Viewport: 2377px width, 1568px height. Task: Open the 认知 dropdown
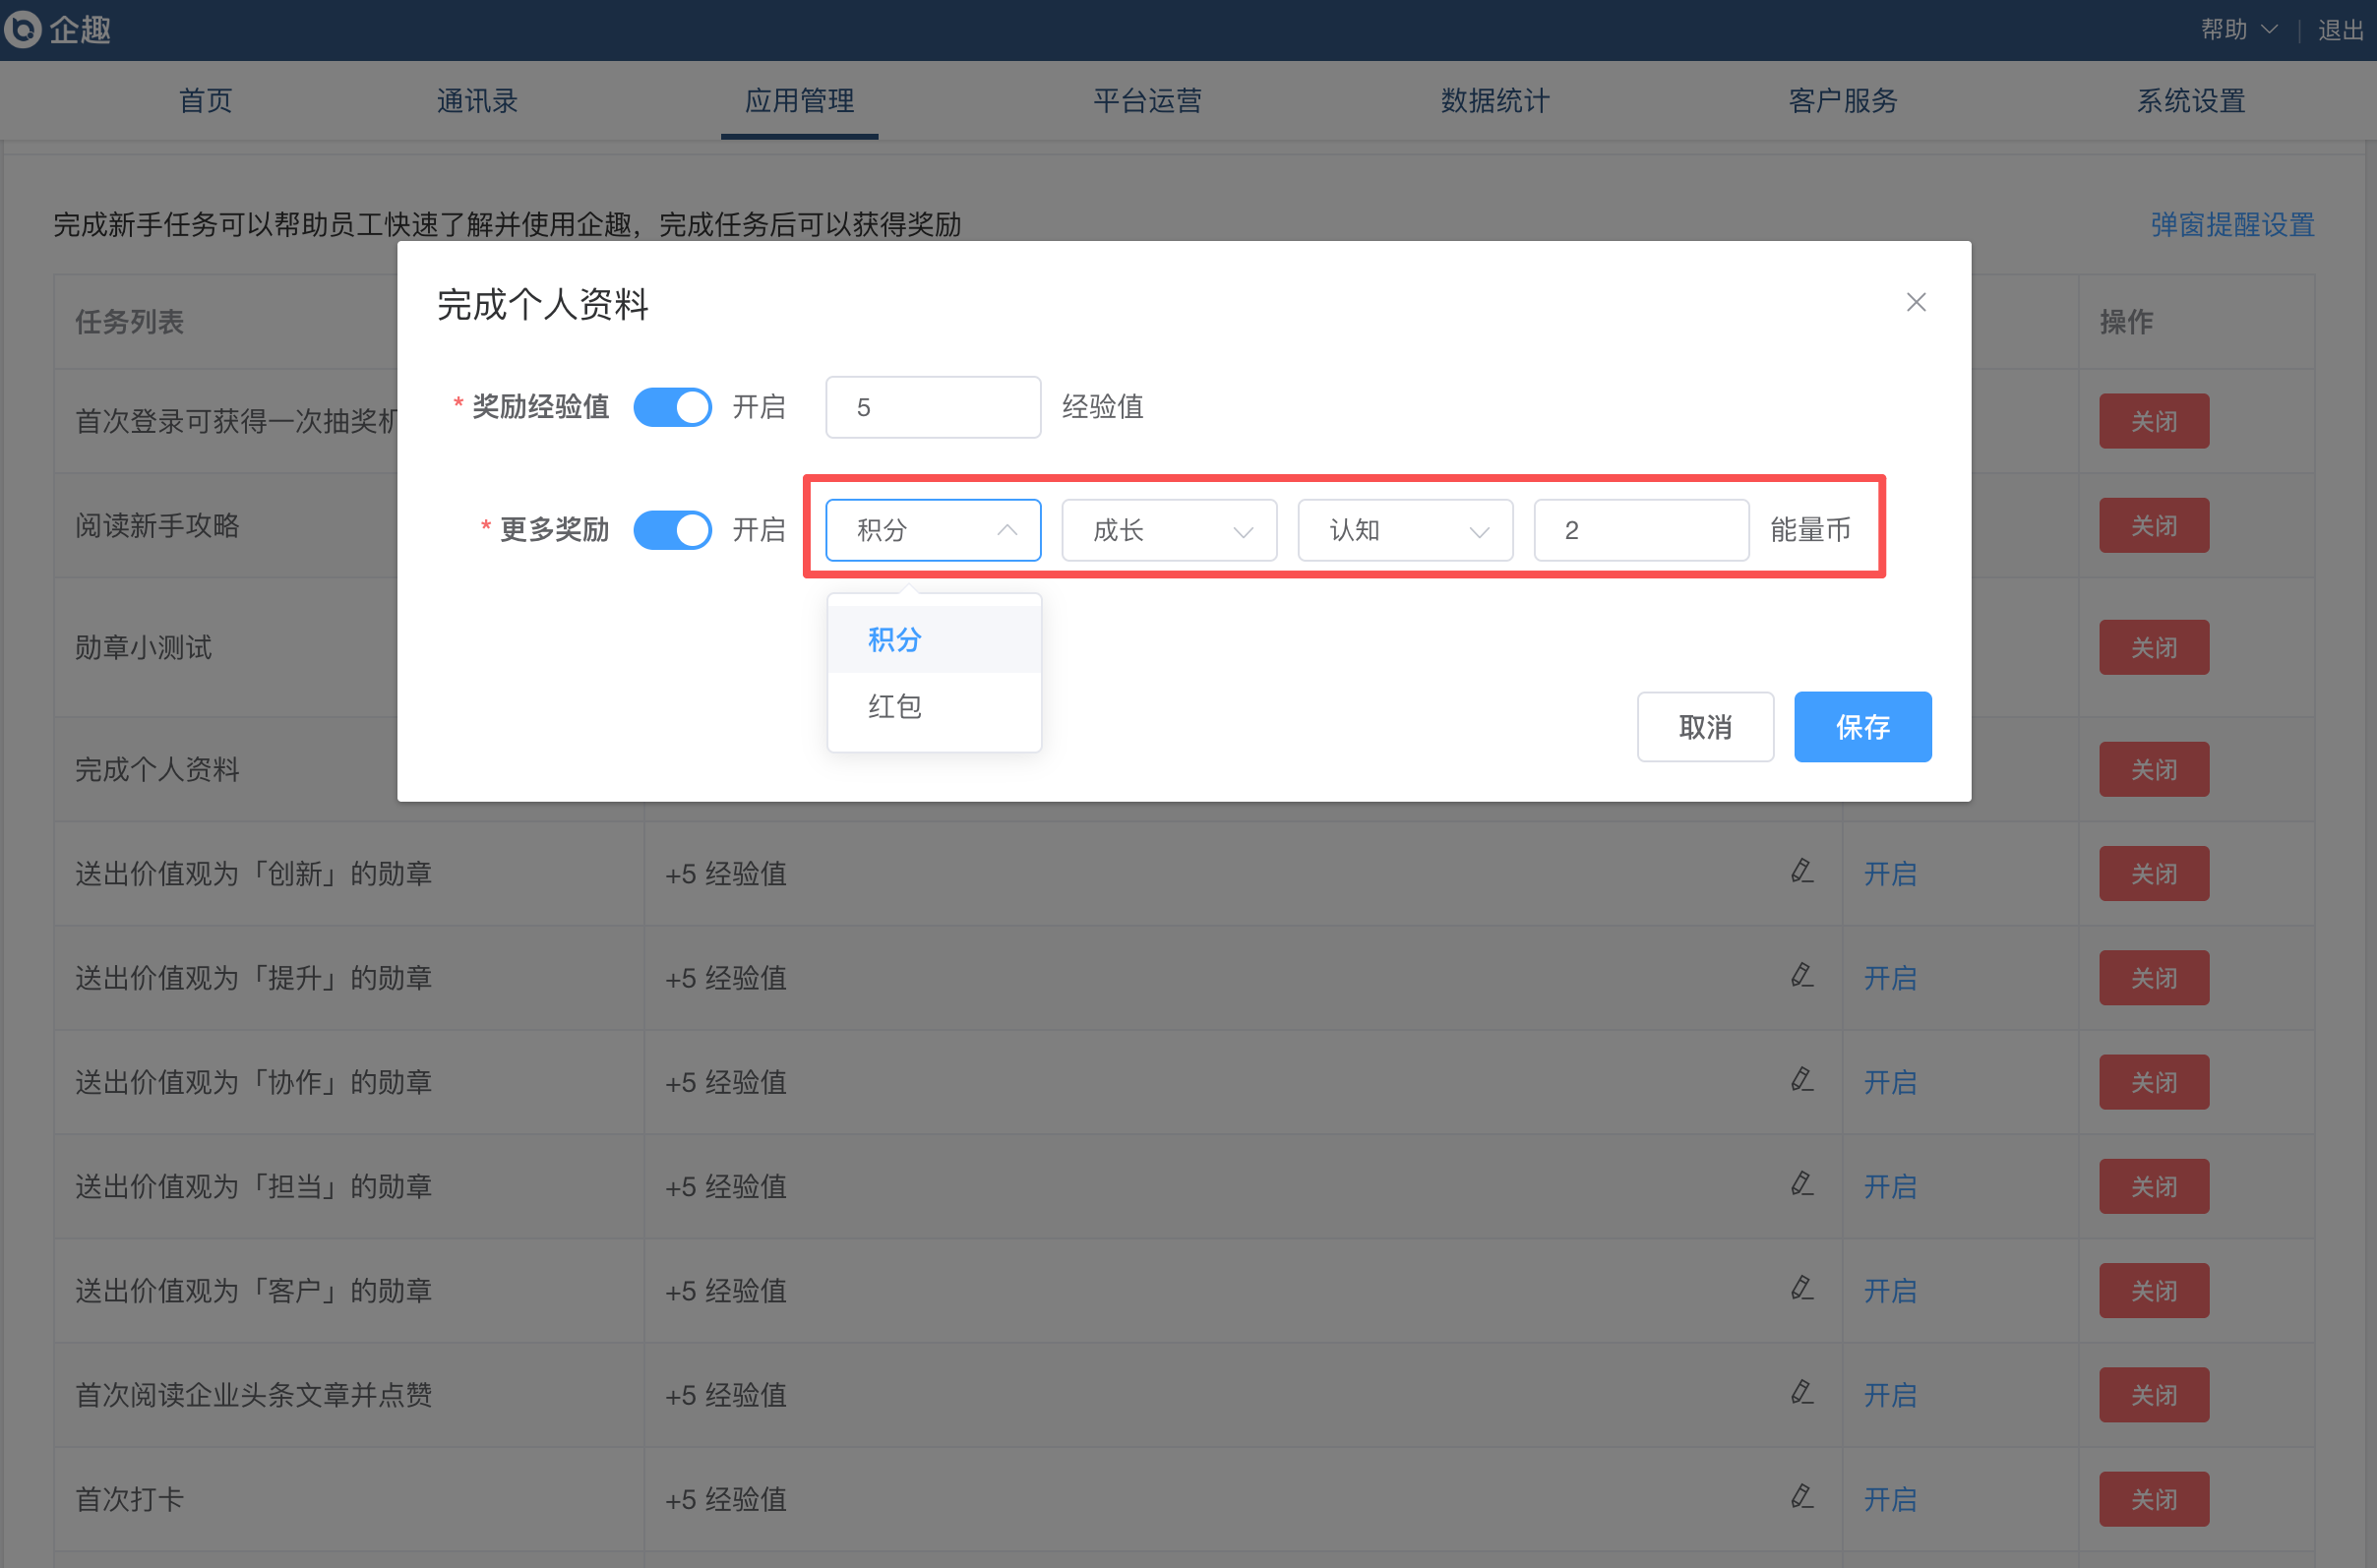(1404, 530)
